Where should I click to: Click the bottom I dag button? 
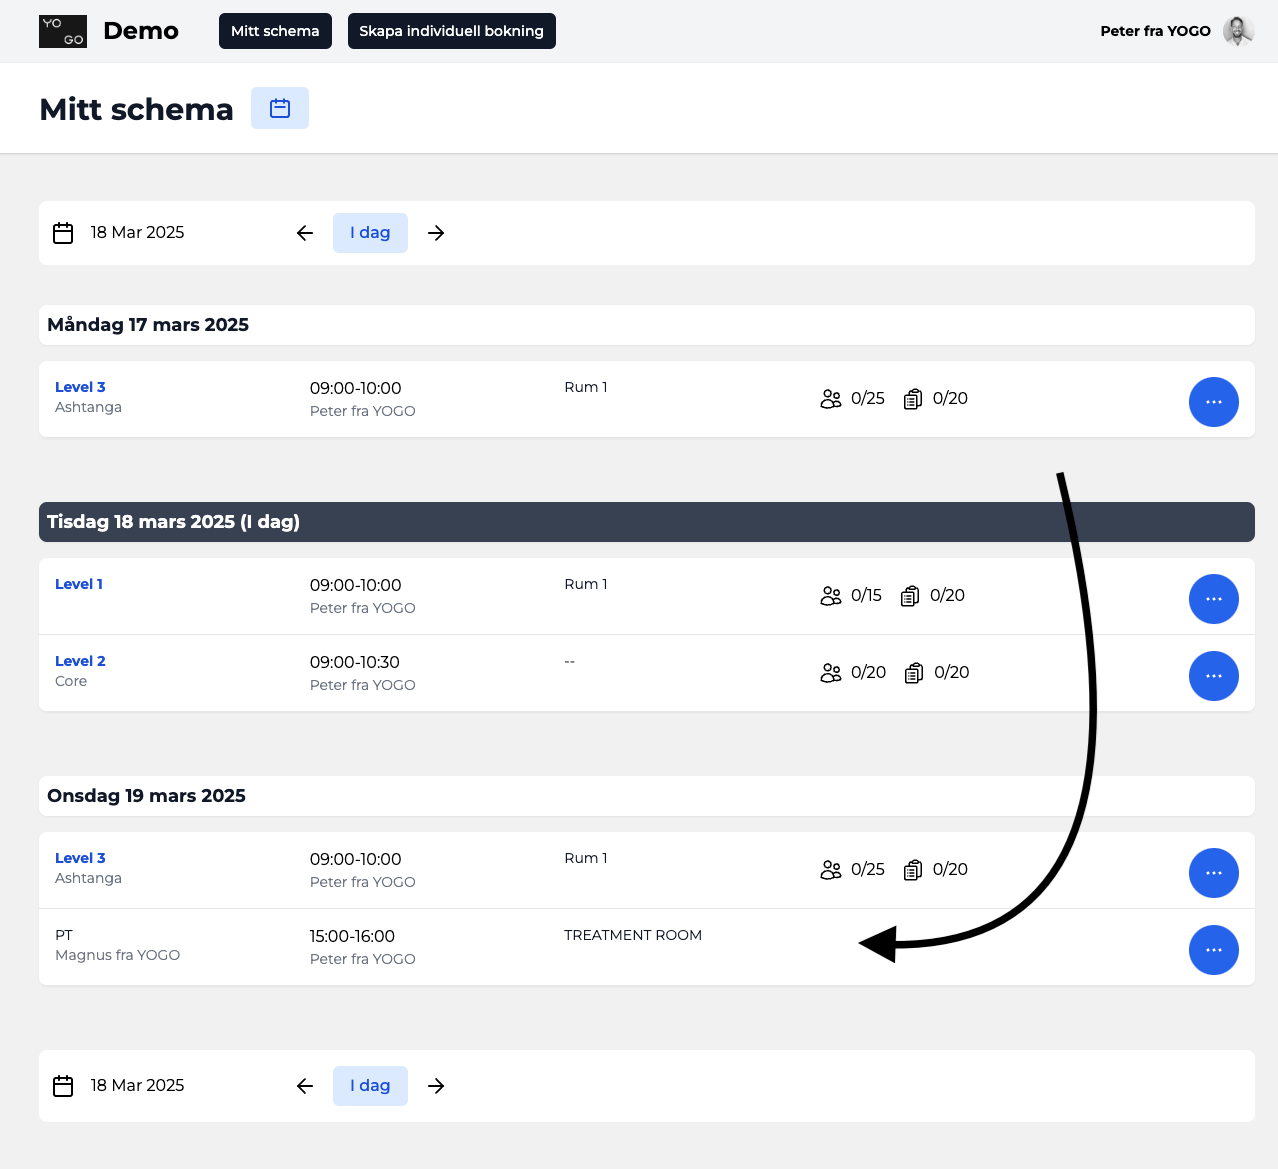pyautogui.click(x=370, y=1086)
